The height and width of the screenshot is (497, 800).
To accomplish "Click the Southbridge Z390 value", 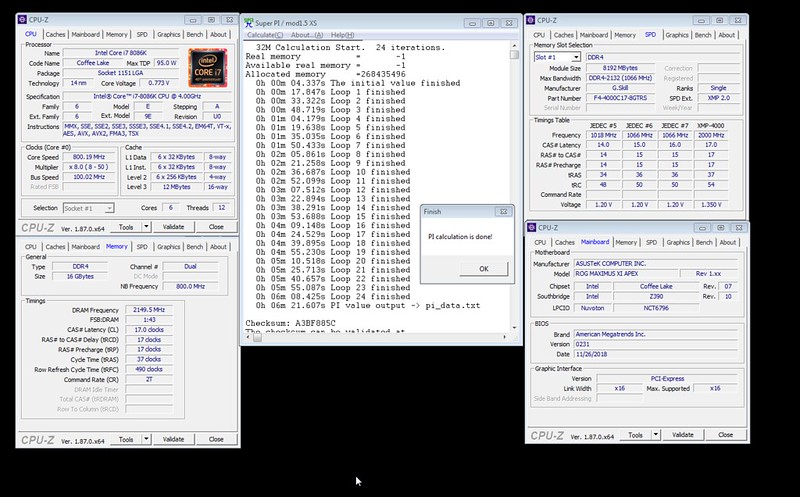I will 656,296.
